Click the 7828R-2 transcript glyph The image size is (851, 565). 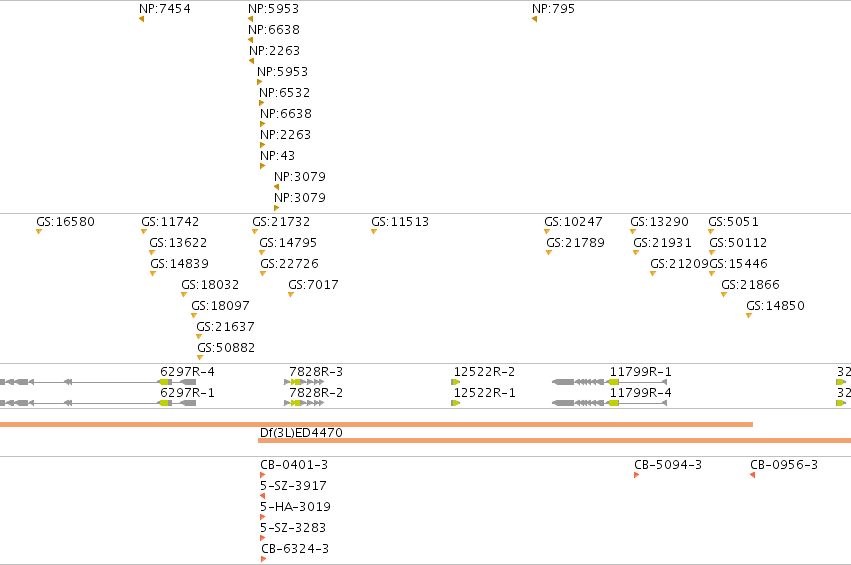[304, 403]
